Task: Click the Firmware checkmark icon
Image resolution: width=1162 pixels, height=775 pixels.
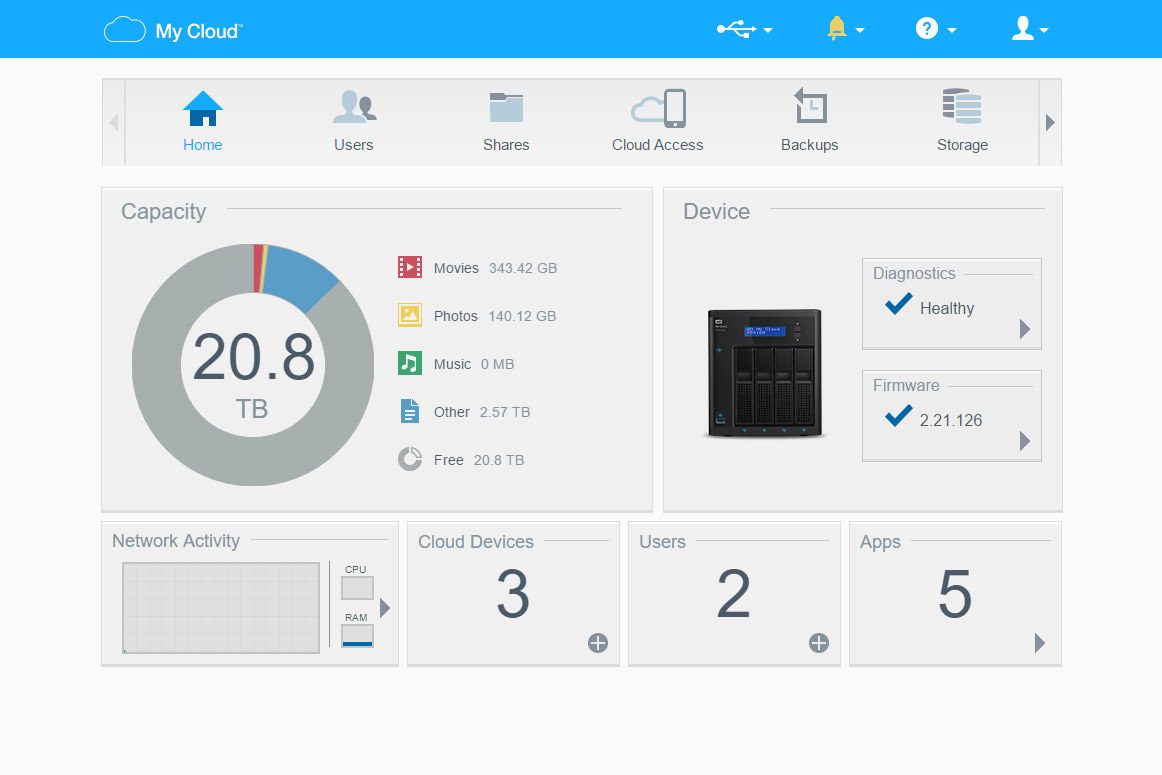Action: pos(898,415)
